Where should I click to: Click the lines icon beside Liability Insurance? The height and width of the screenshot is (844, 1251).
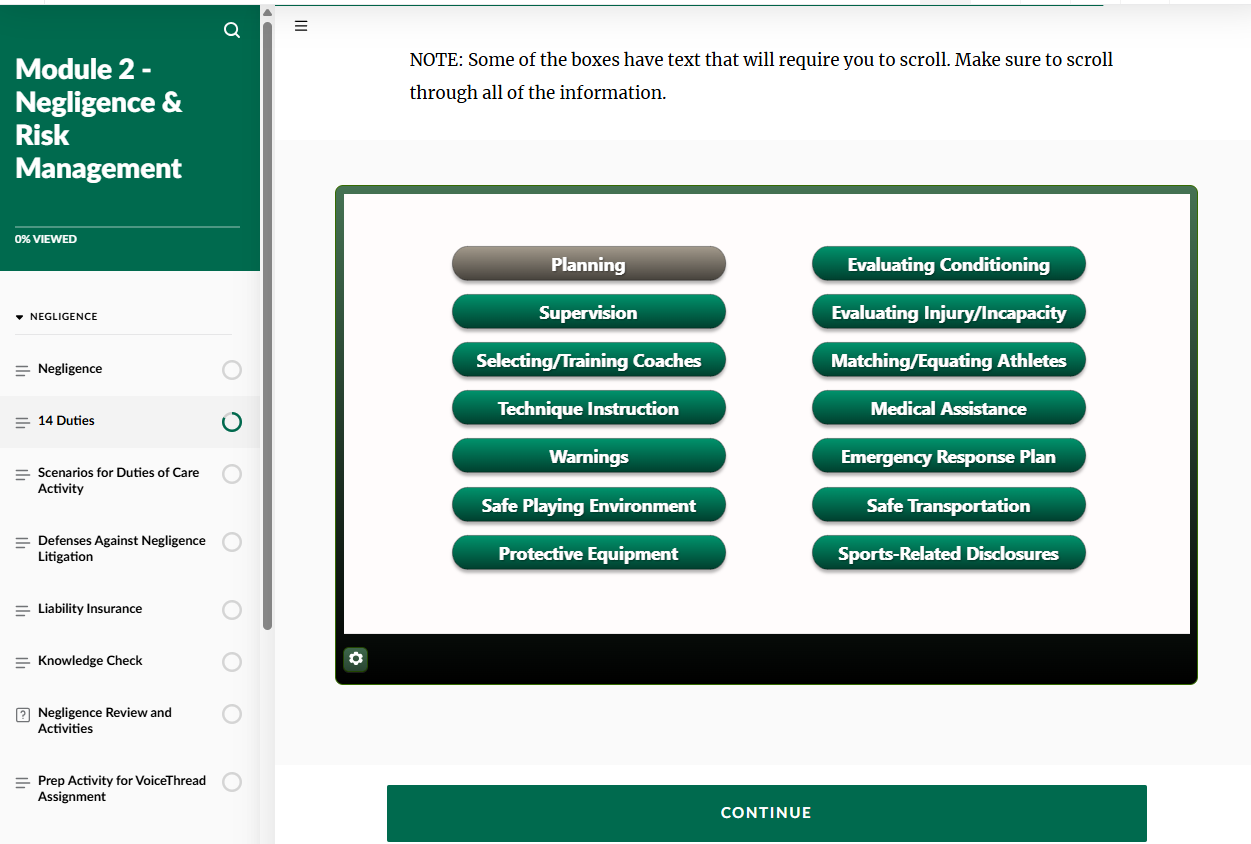point(21,609)
